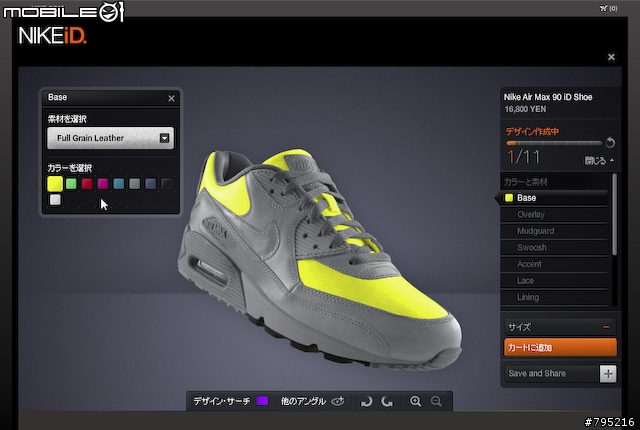The height and width of the screenshot is (430, 640).
Task: Select the magenta base color swatch
Action: click(103, 184)
